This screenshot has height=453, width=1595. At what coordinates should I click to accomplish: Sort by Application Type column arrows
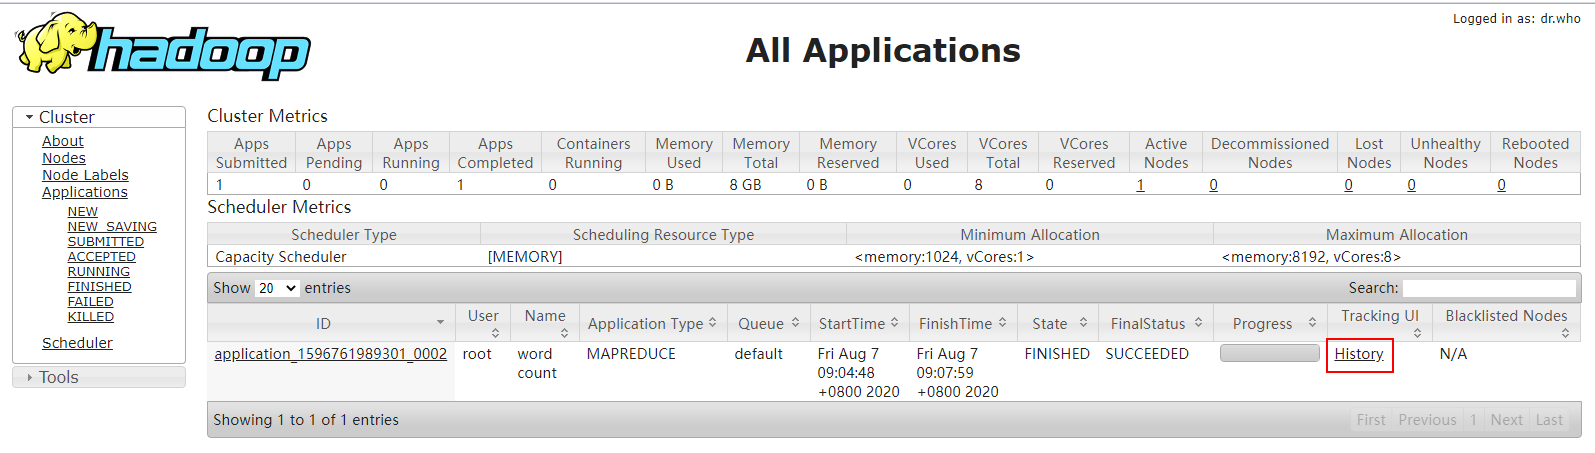click(x=712, y=322)
